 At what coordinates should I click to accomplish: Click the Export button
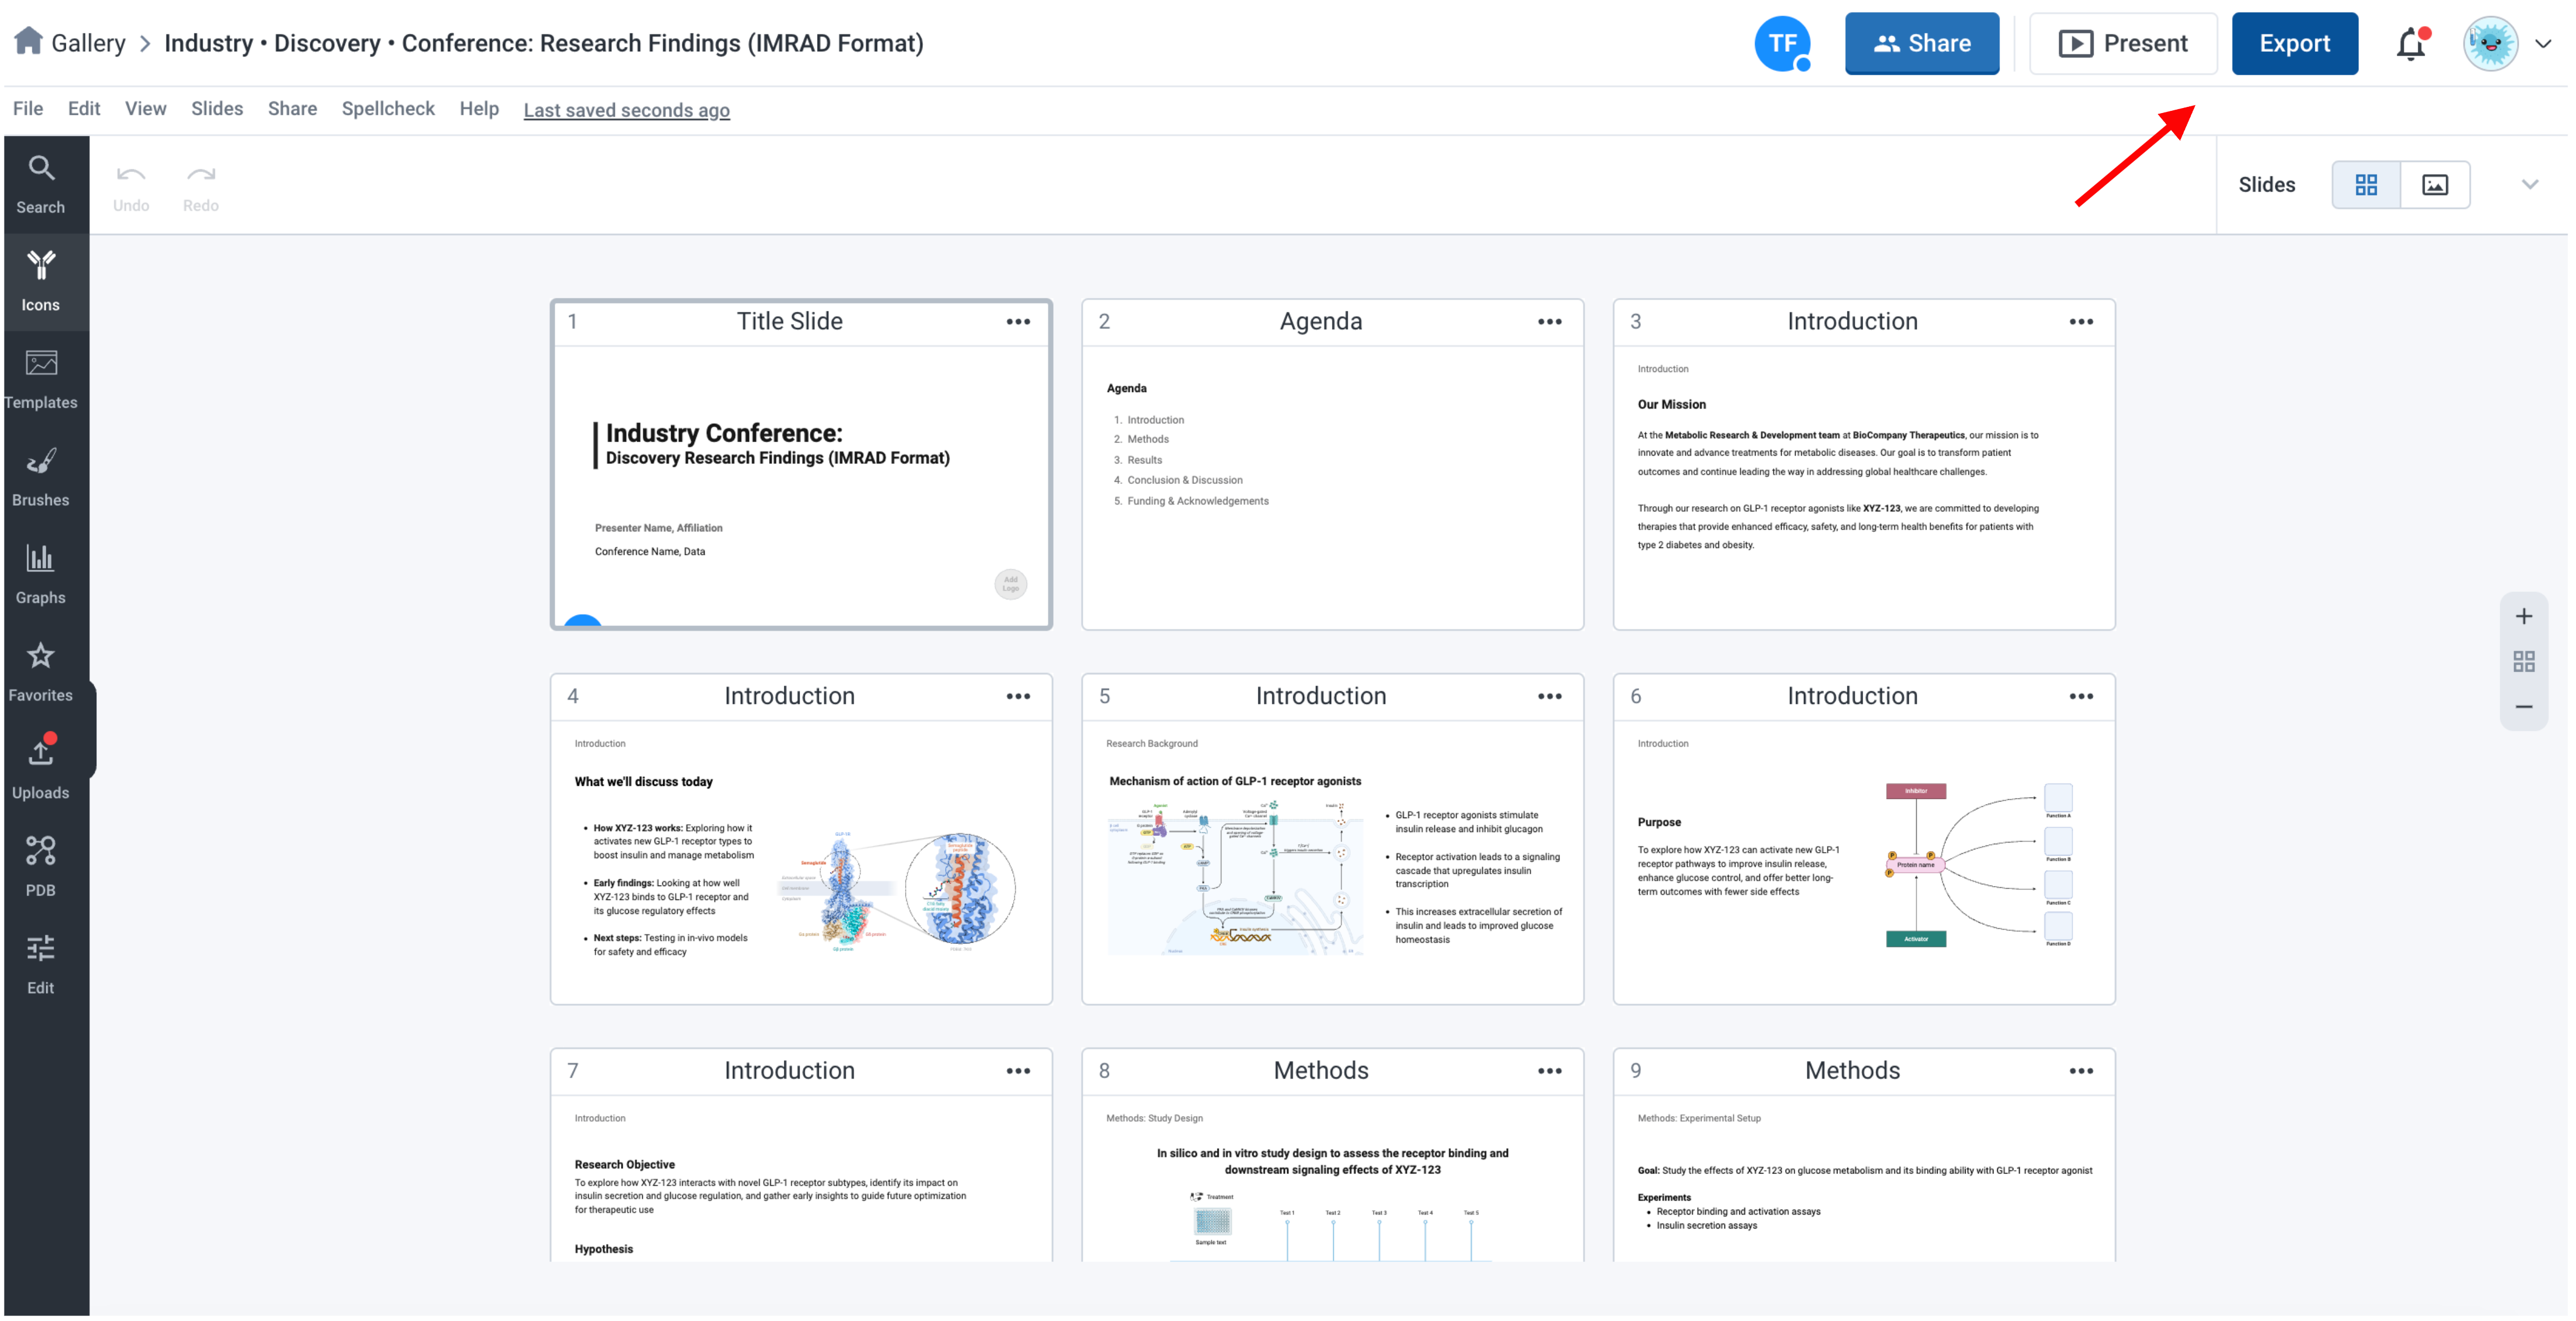pos(2294,44)
